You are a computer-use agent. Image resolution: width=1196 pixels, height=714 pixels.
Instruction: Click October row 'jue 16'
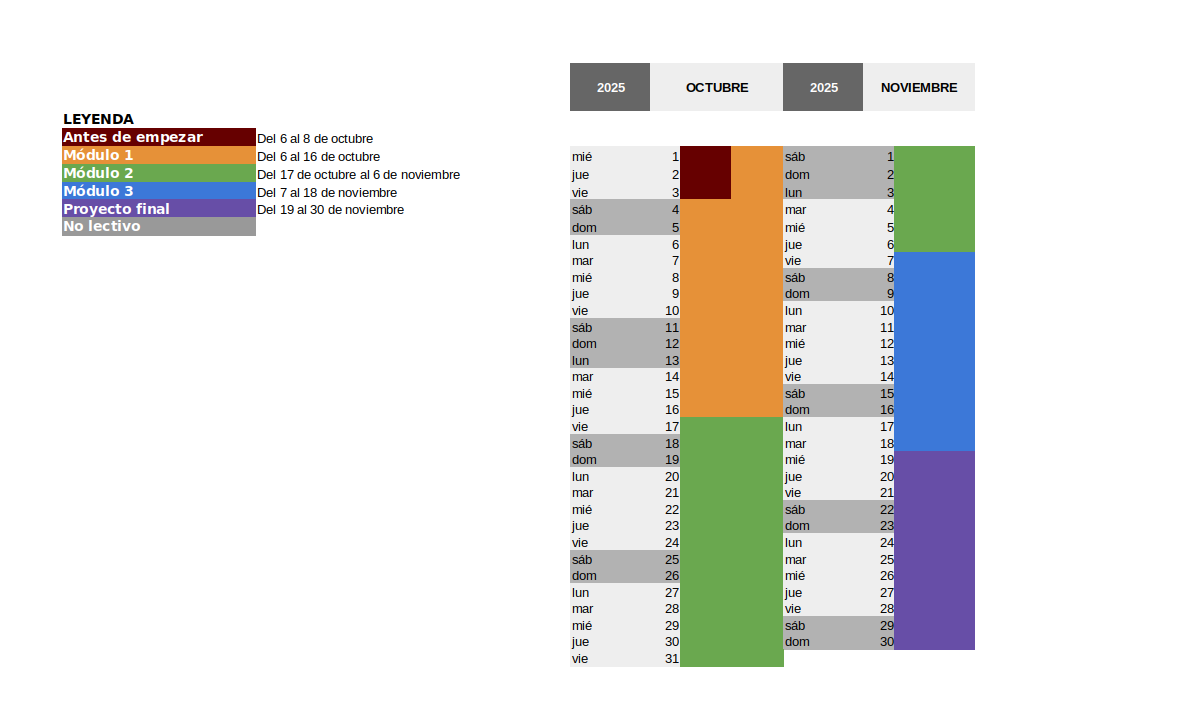coord(625,410)
